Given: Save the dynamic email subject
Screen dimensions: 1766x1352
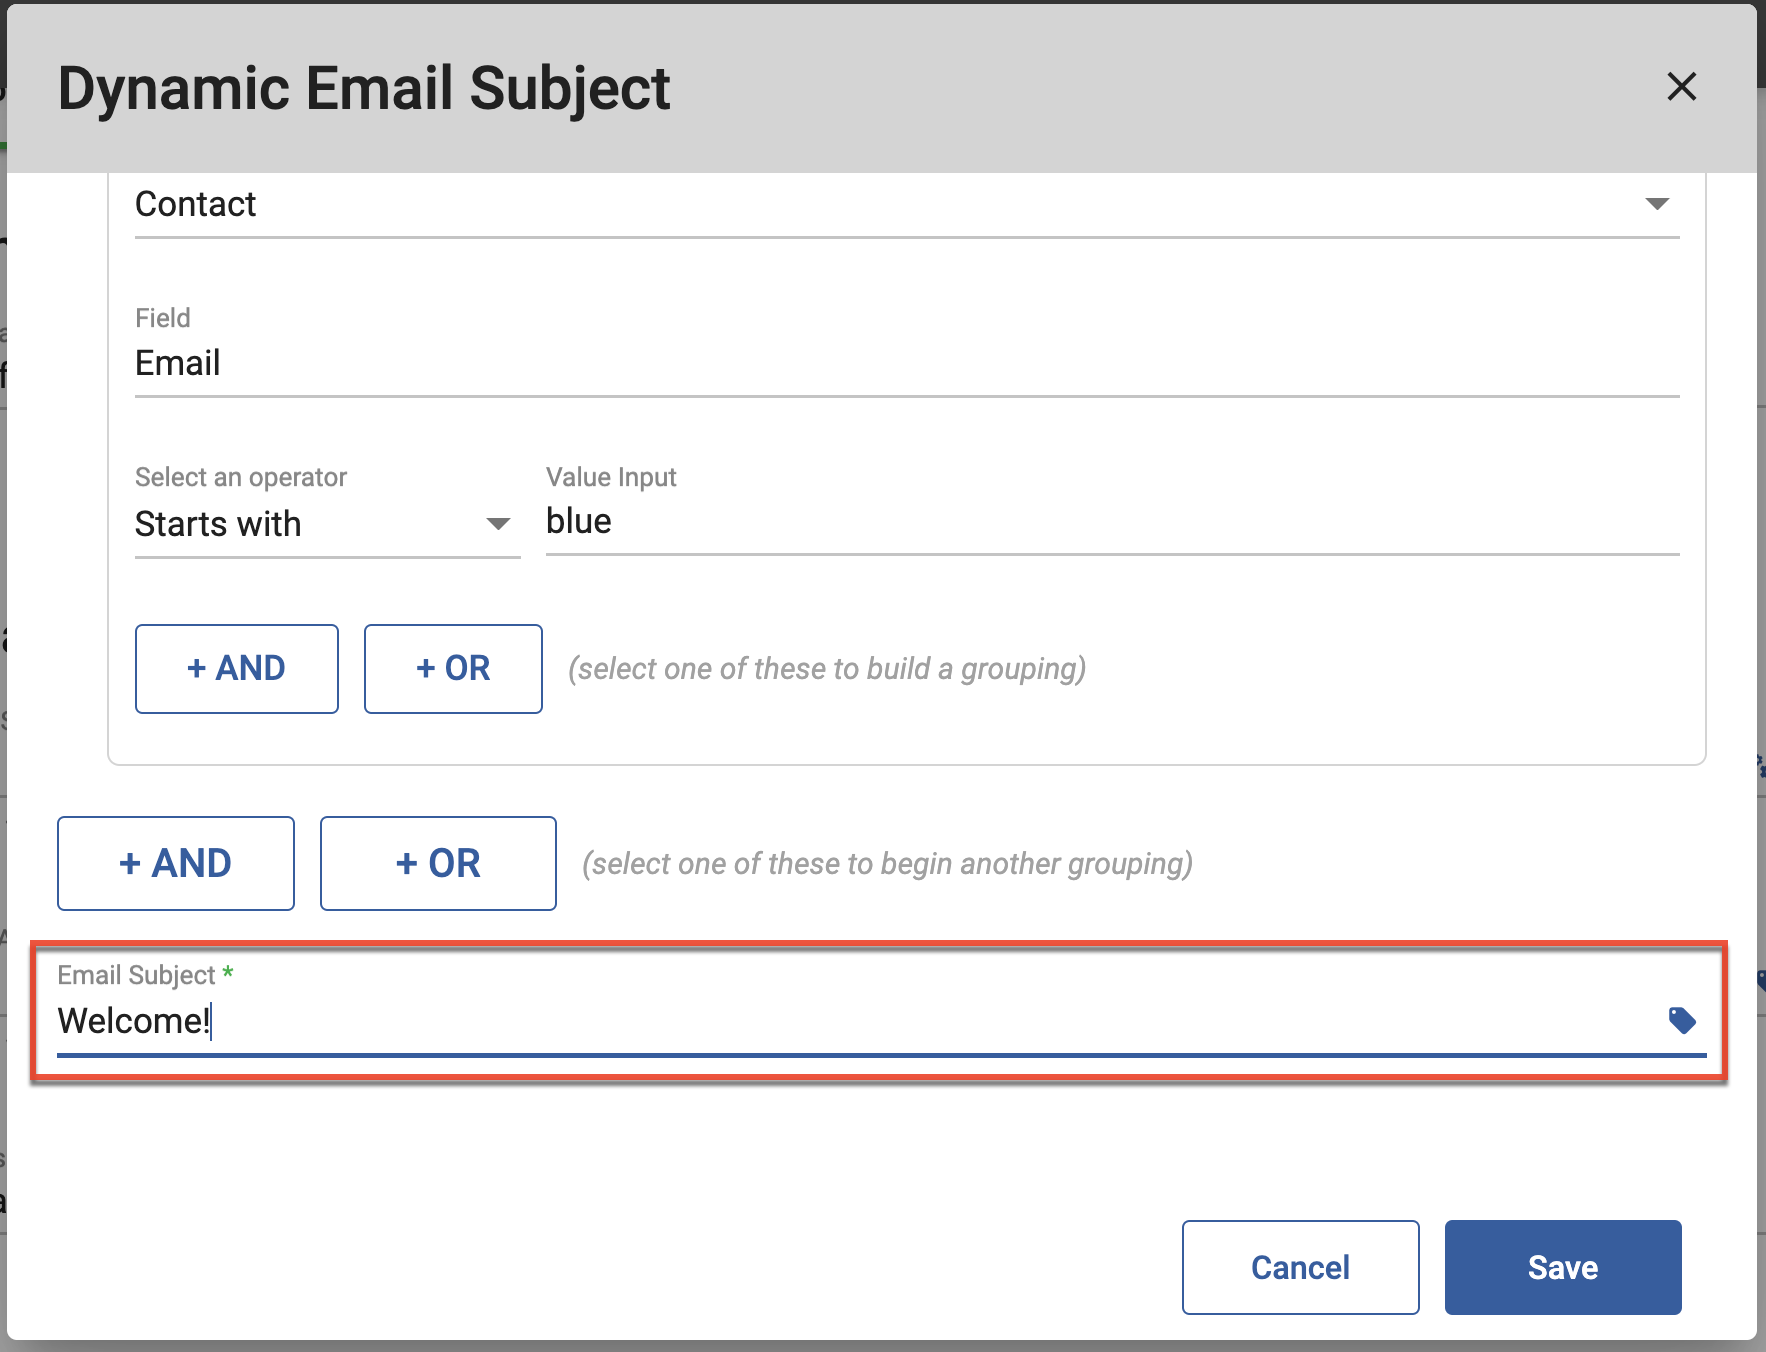Looking at the screenshot, I should pyautogui.click(x=1563, y=1268).
